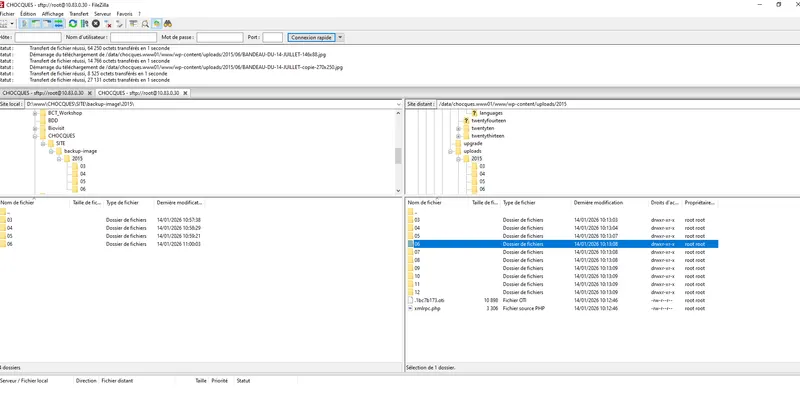Select the upgrade folder in remote tree
The width and height of the screenshot is (800, 418).
click(473, 144)
